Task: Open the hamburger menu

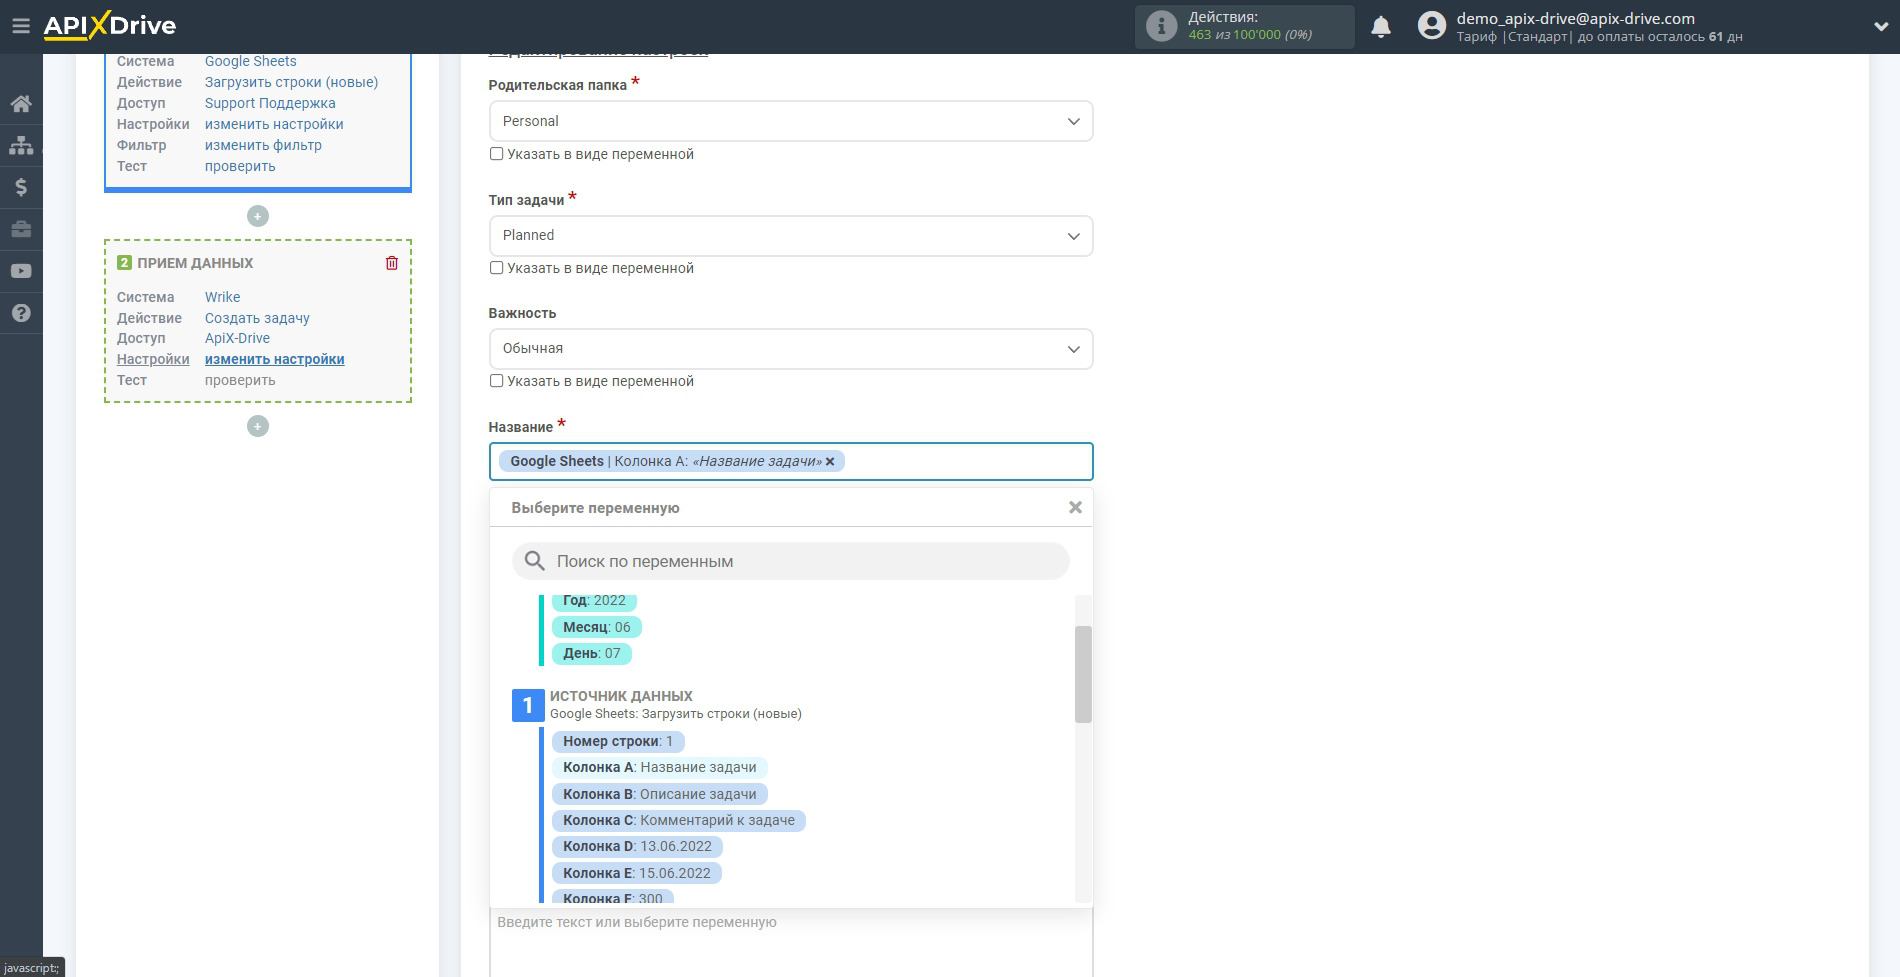Action: (x=20, y=26)
